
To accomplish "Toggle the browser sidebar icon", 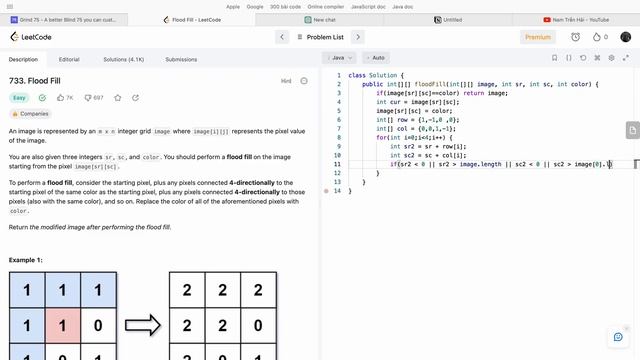I will pyautogui.click(x=10, y=7).
